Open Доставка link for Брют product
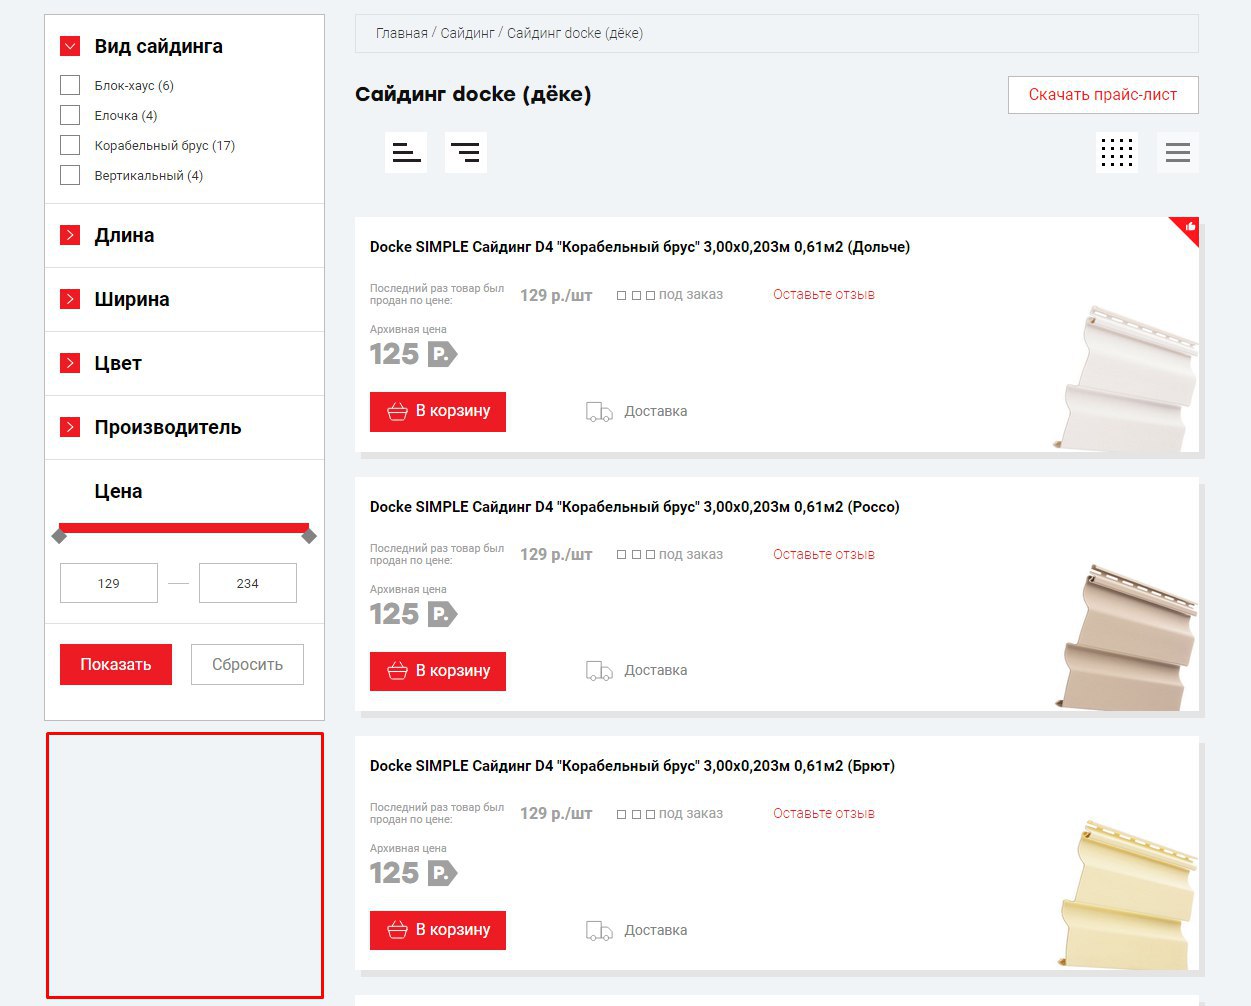 coord(656,930)
